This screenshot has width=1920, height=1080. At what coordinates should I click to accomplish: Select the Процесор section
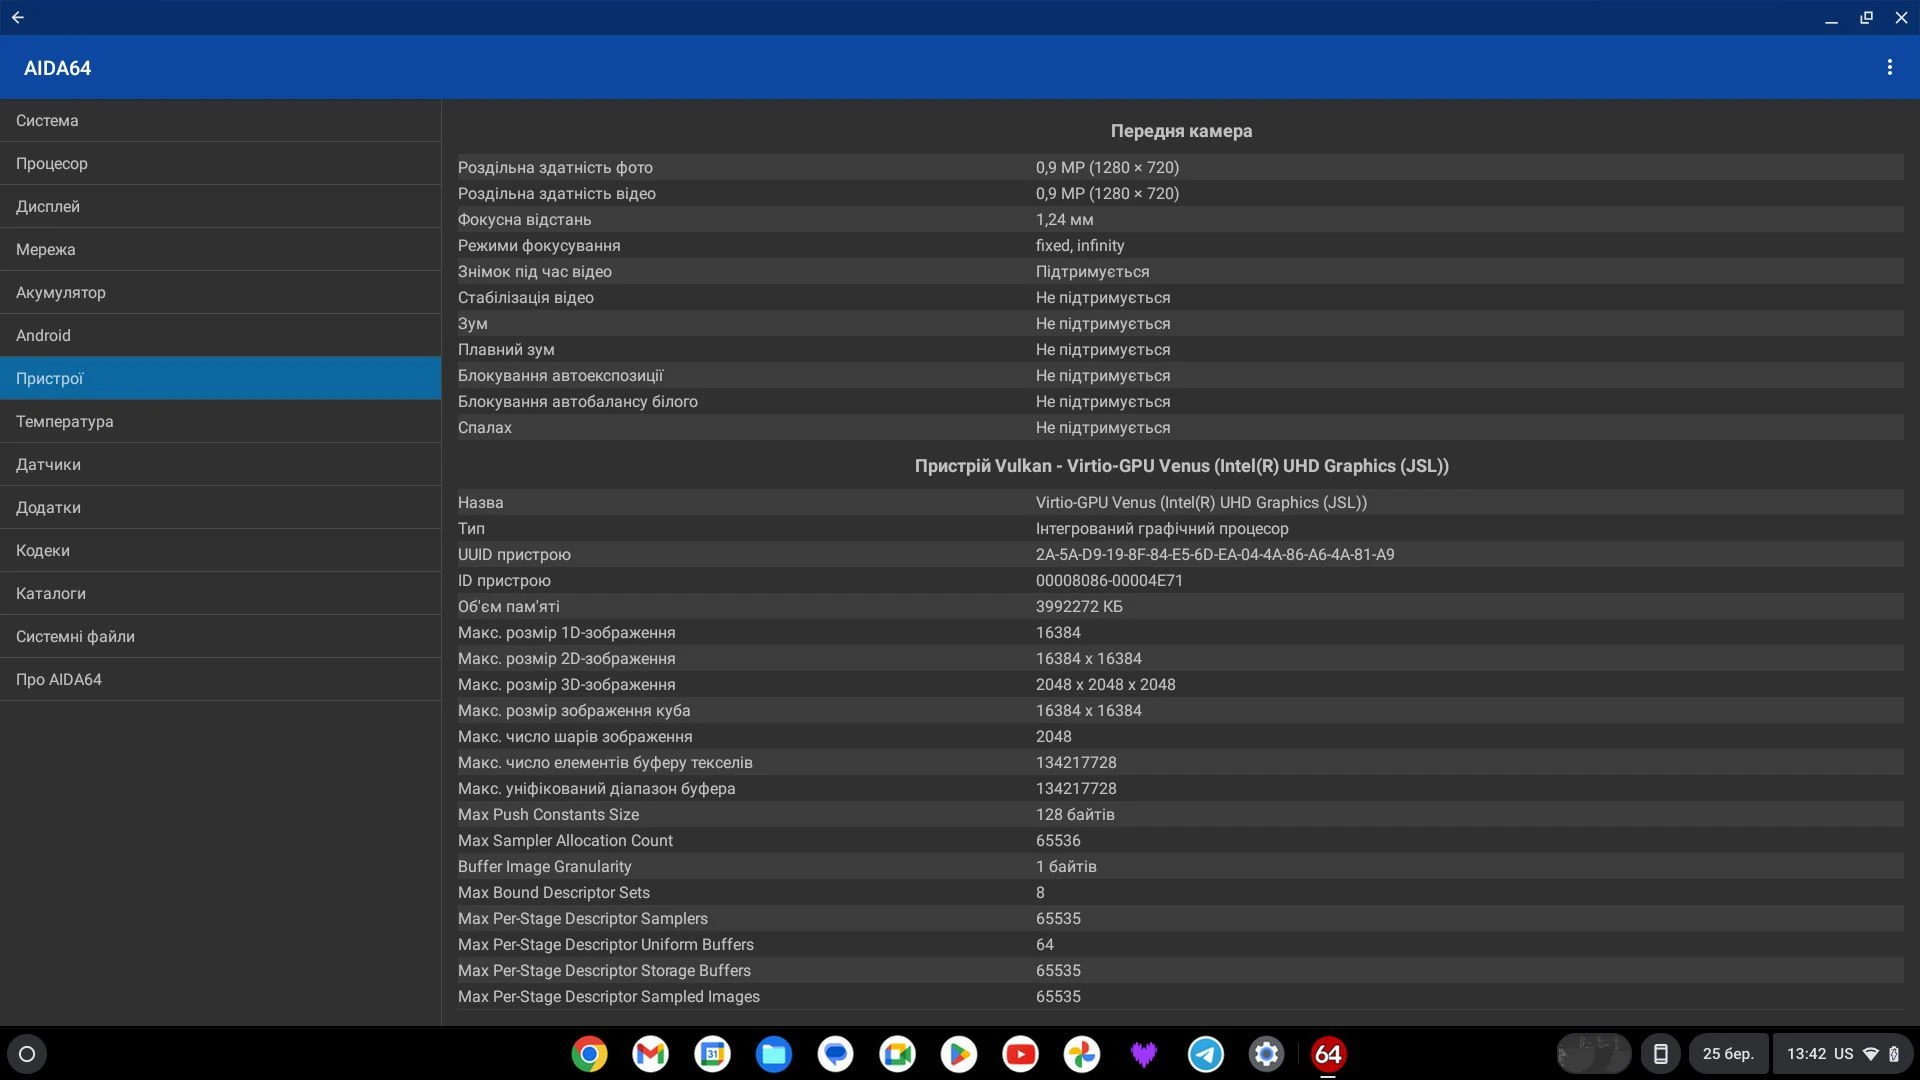(x=220, y=163)
